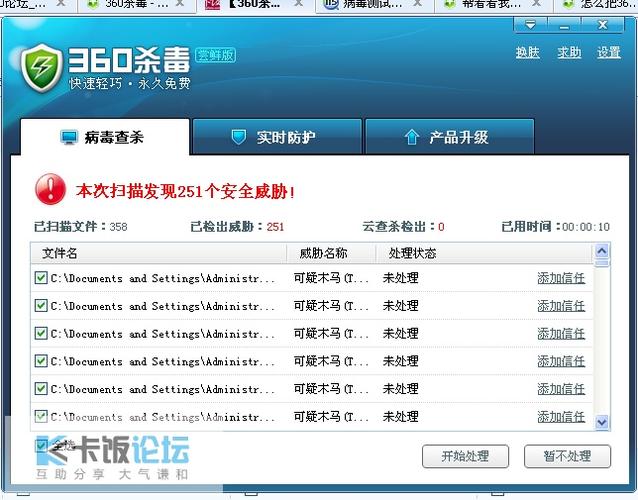Close the 【360杀 browser tab
The height and width of the screenshot is (500, 638).
[299, 3]
